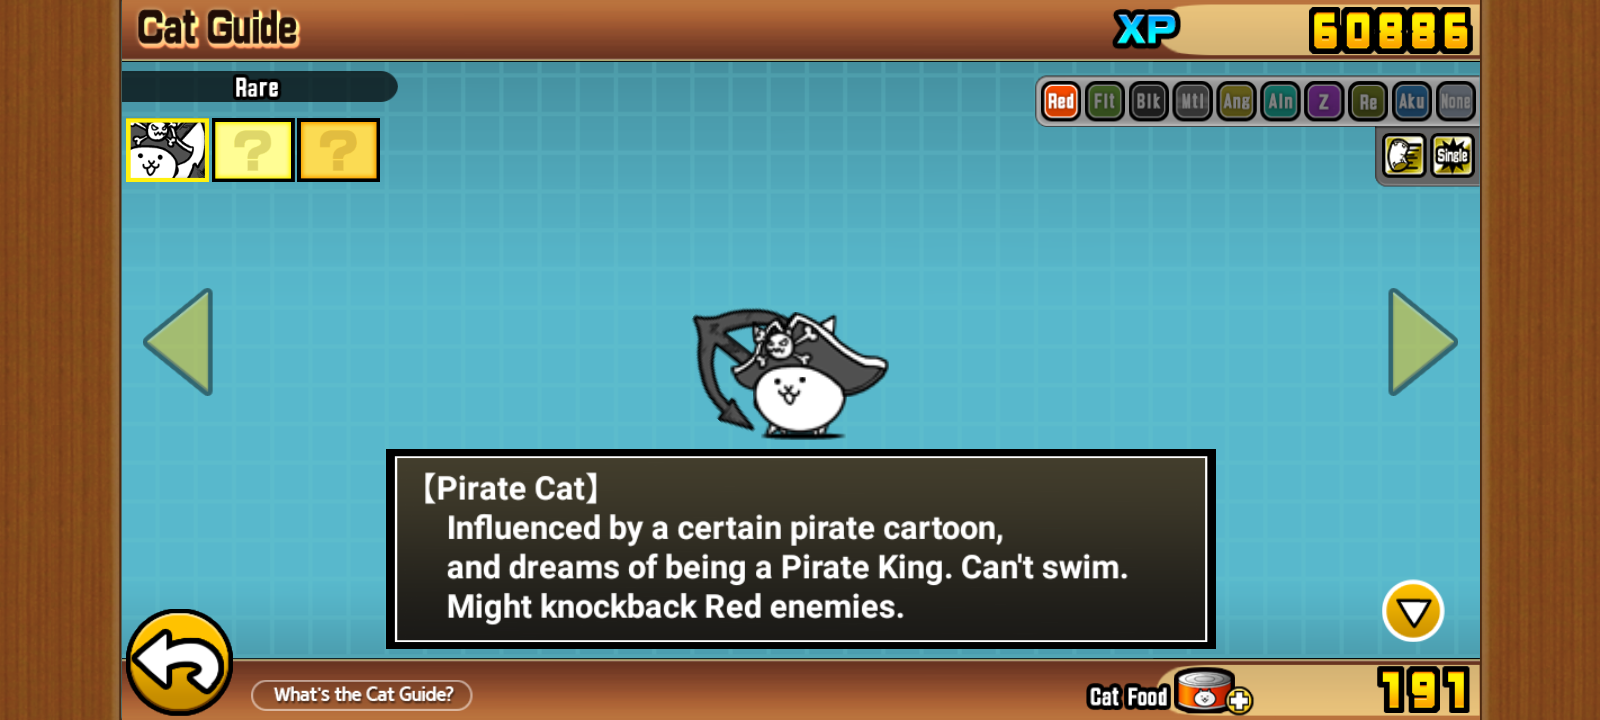Screen dimensions: 1600x720
Task: Toggle the Blk black trait filter
Action: [x=1149, y=101]
